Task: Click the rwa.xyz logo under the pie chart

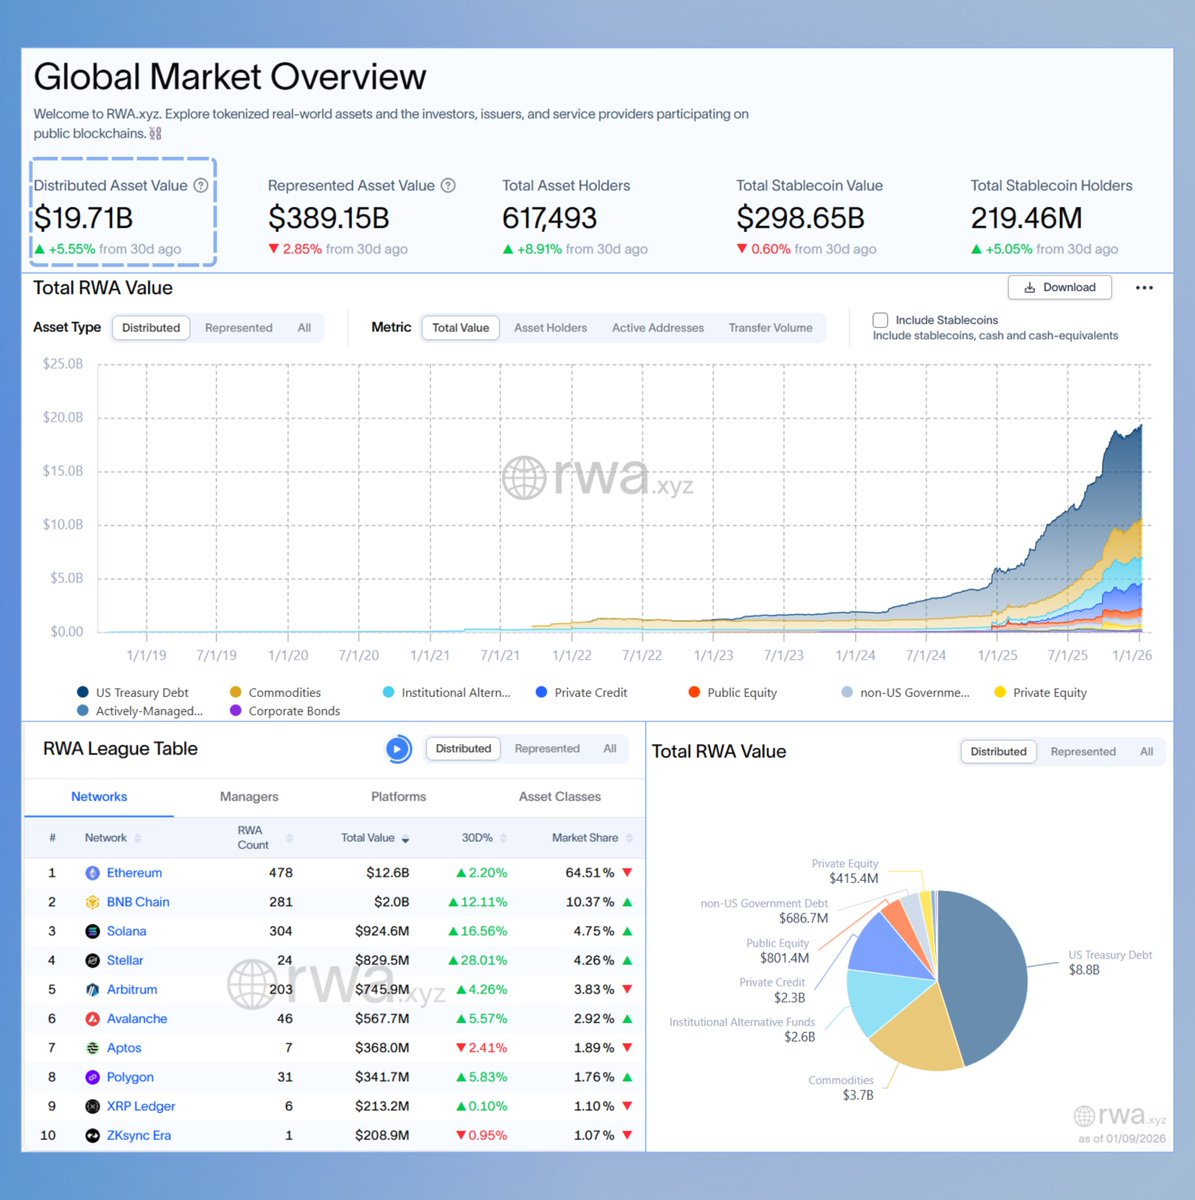Action: (1117, 1115)
